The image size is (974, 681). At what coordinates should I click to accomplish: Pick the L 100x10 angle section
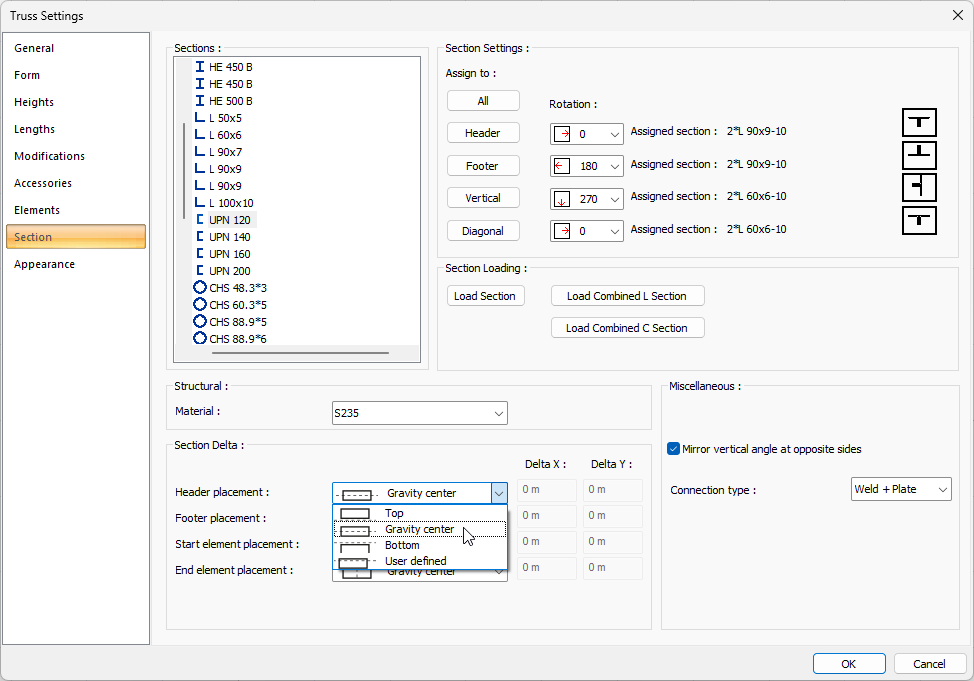[x=231, y=203]
